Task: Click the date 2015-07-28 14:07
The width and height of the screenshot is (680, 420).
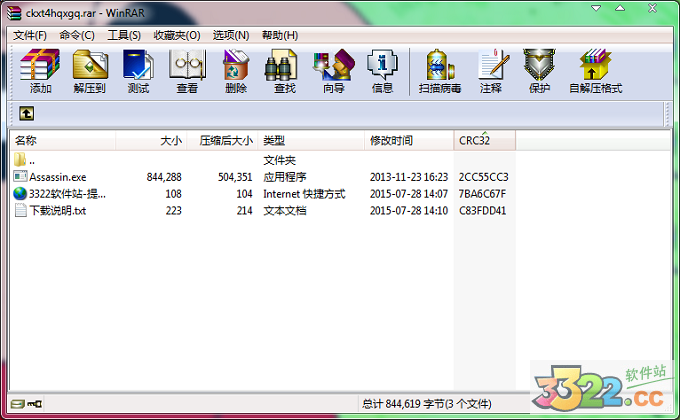Action: 409,194
